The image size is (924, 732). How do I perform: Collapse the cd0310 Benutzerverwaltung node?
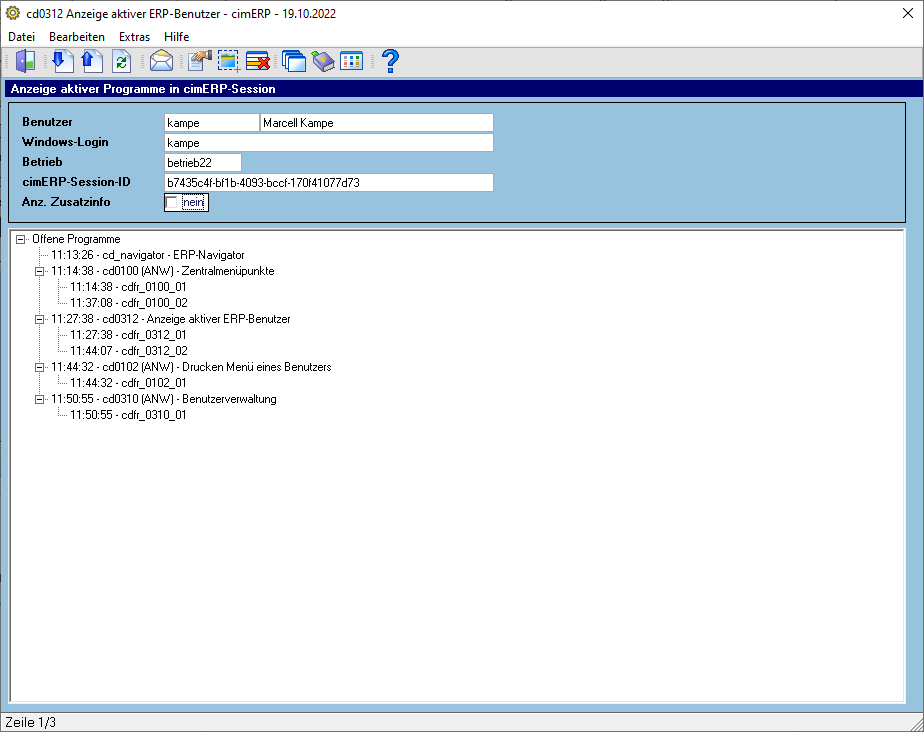pos(39,399)
